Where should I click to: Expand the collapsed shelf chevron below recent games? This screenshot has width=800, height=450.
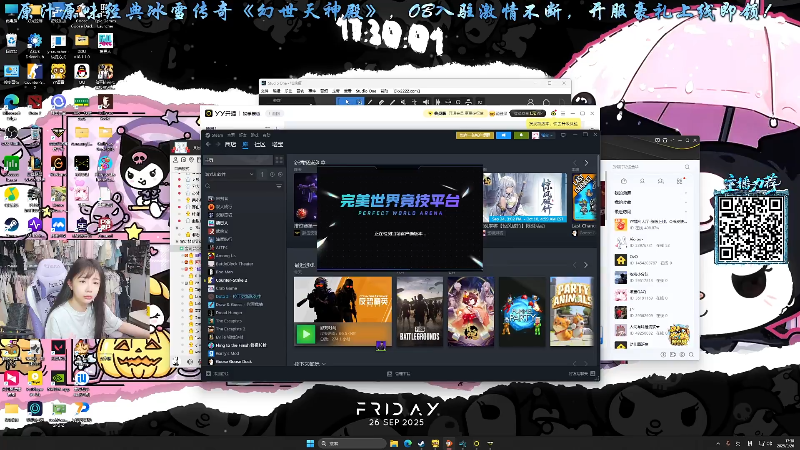323,364
